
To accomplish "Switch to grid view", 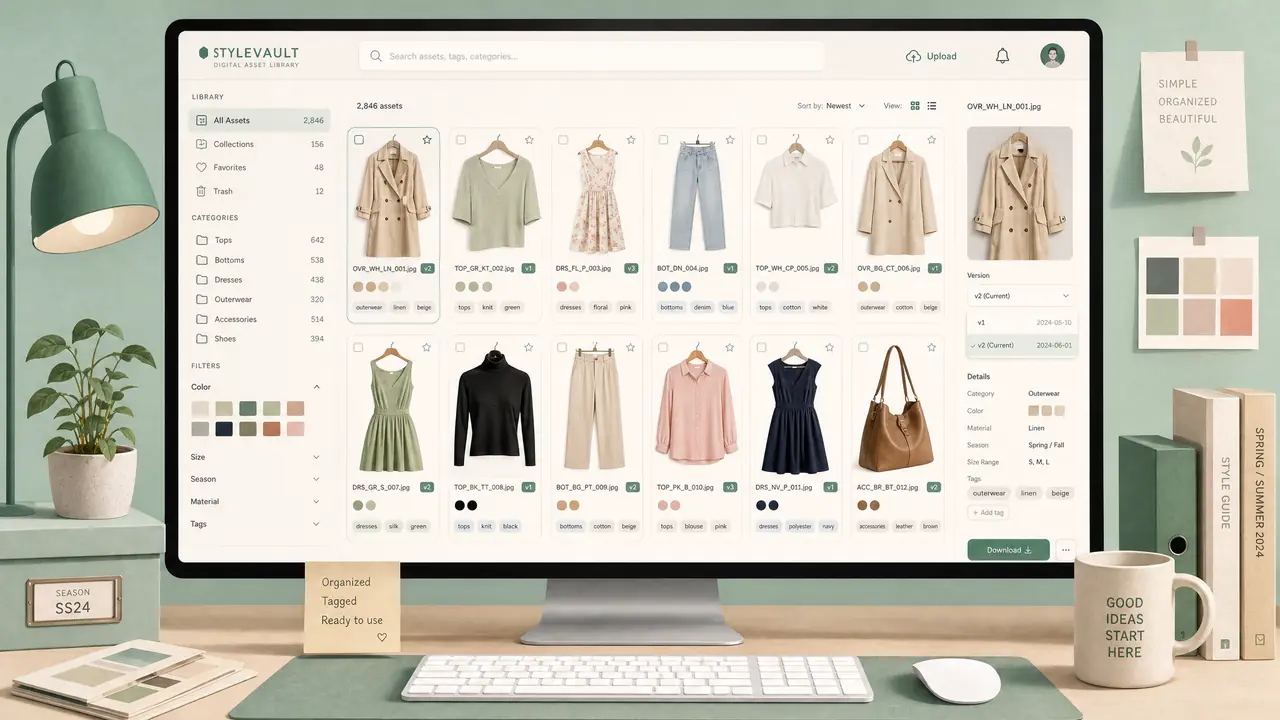I will pyautogui.click(x=915, y=106).
